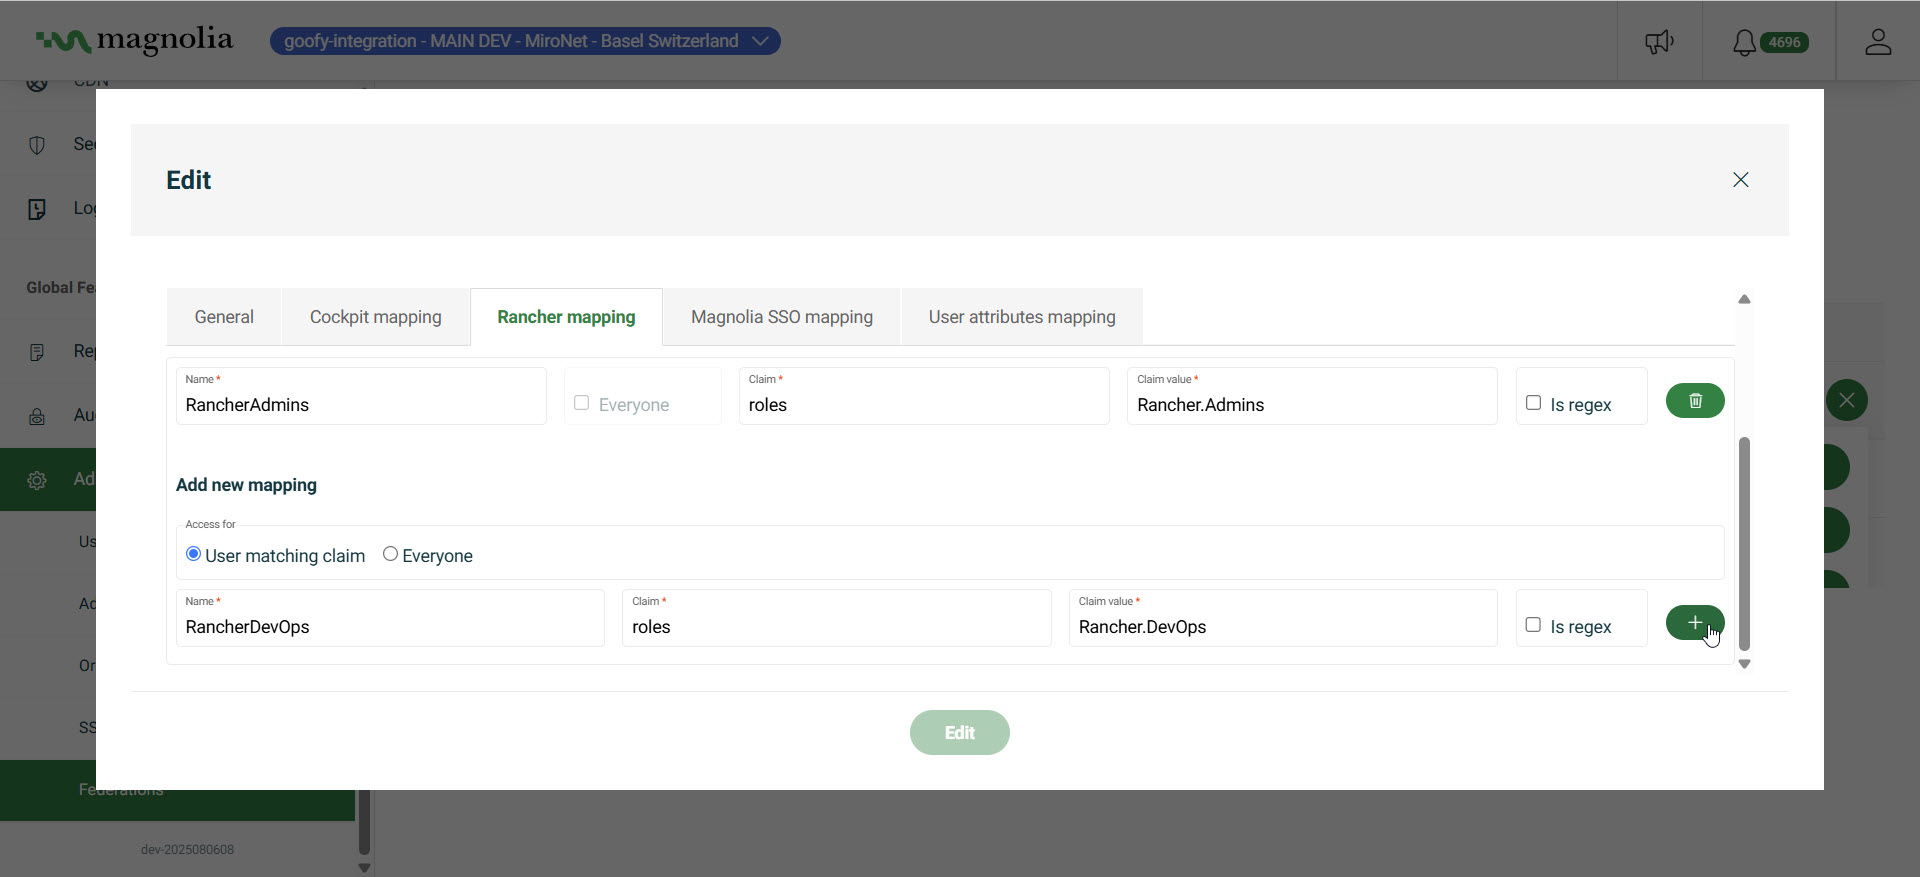Click the Claim field of RancherAdmins row
Screen dimensions: 1920x877
[x=924, y=396]
